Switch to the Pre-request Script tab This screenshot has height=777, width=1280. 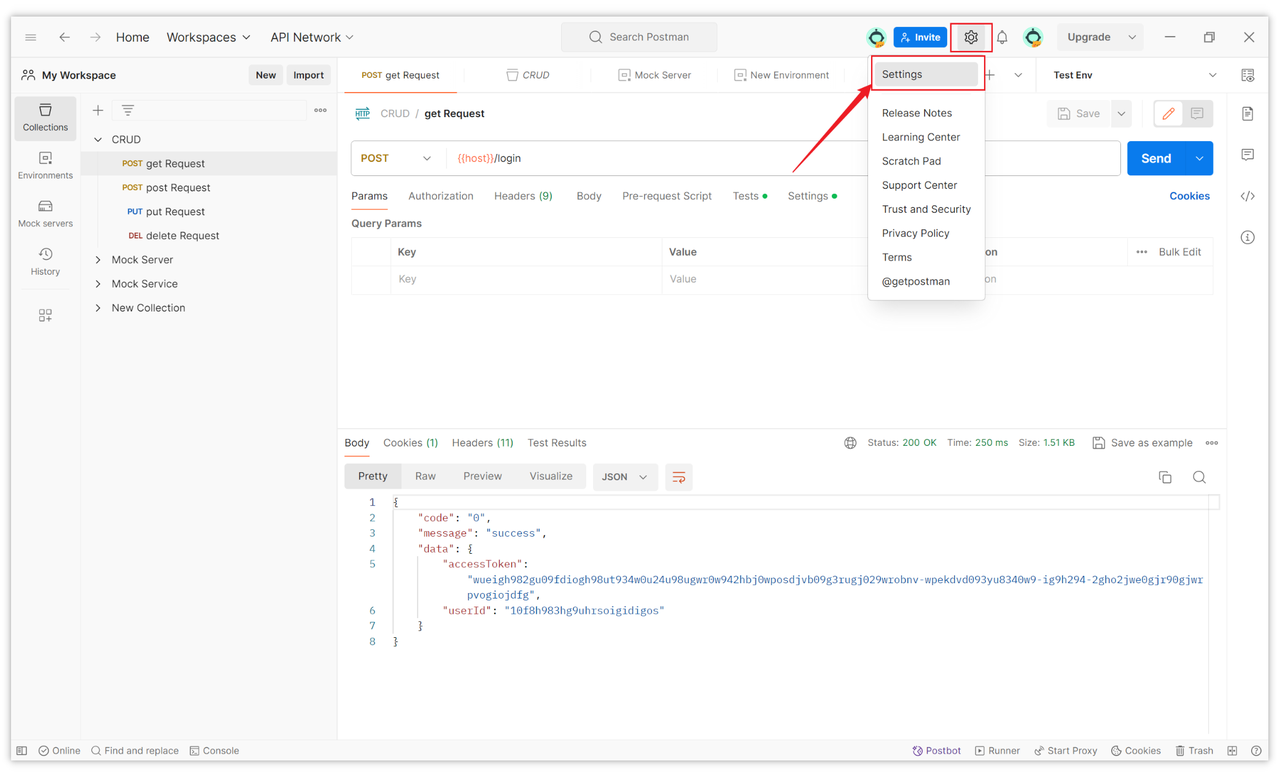point(667,196)
